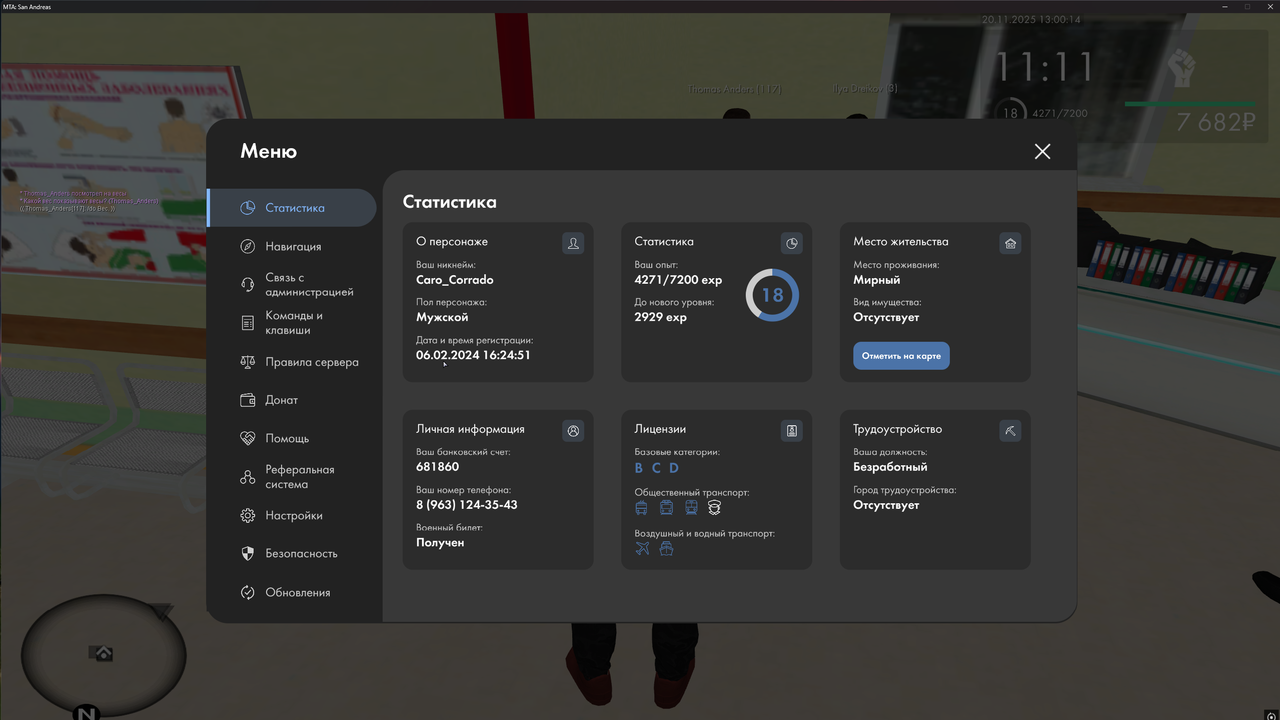Click the 11:11 game clock

1045,68
